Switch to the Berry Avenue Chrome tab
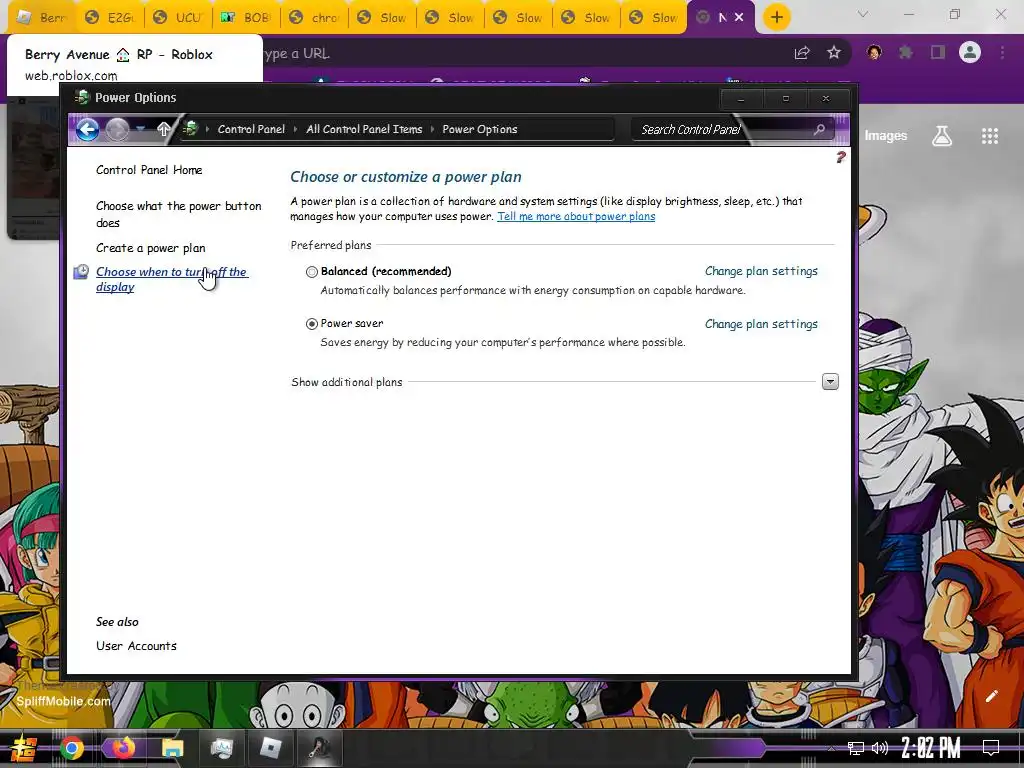This screenshot has width=1024, height=768. [42, 18]
